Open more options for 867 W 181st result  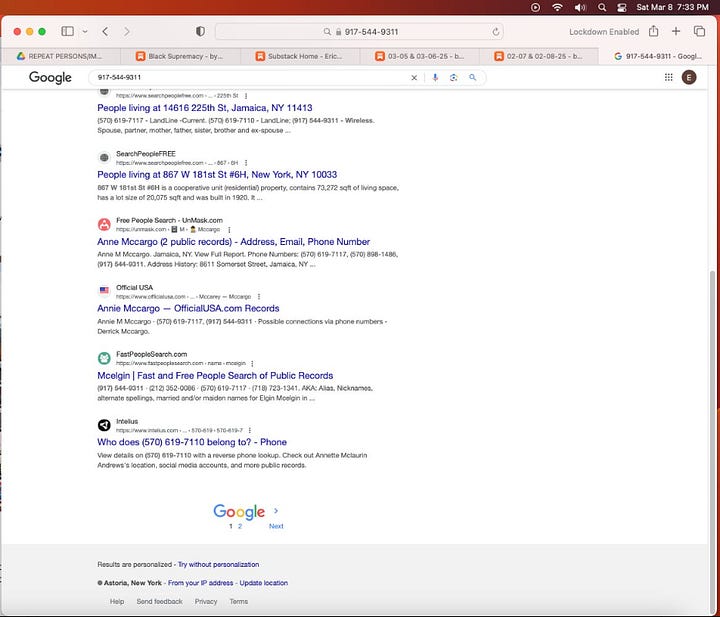click(246, 163)
